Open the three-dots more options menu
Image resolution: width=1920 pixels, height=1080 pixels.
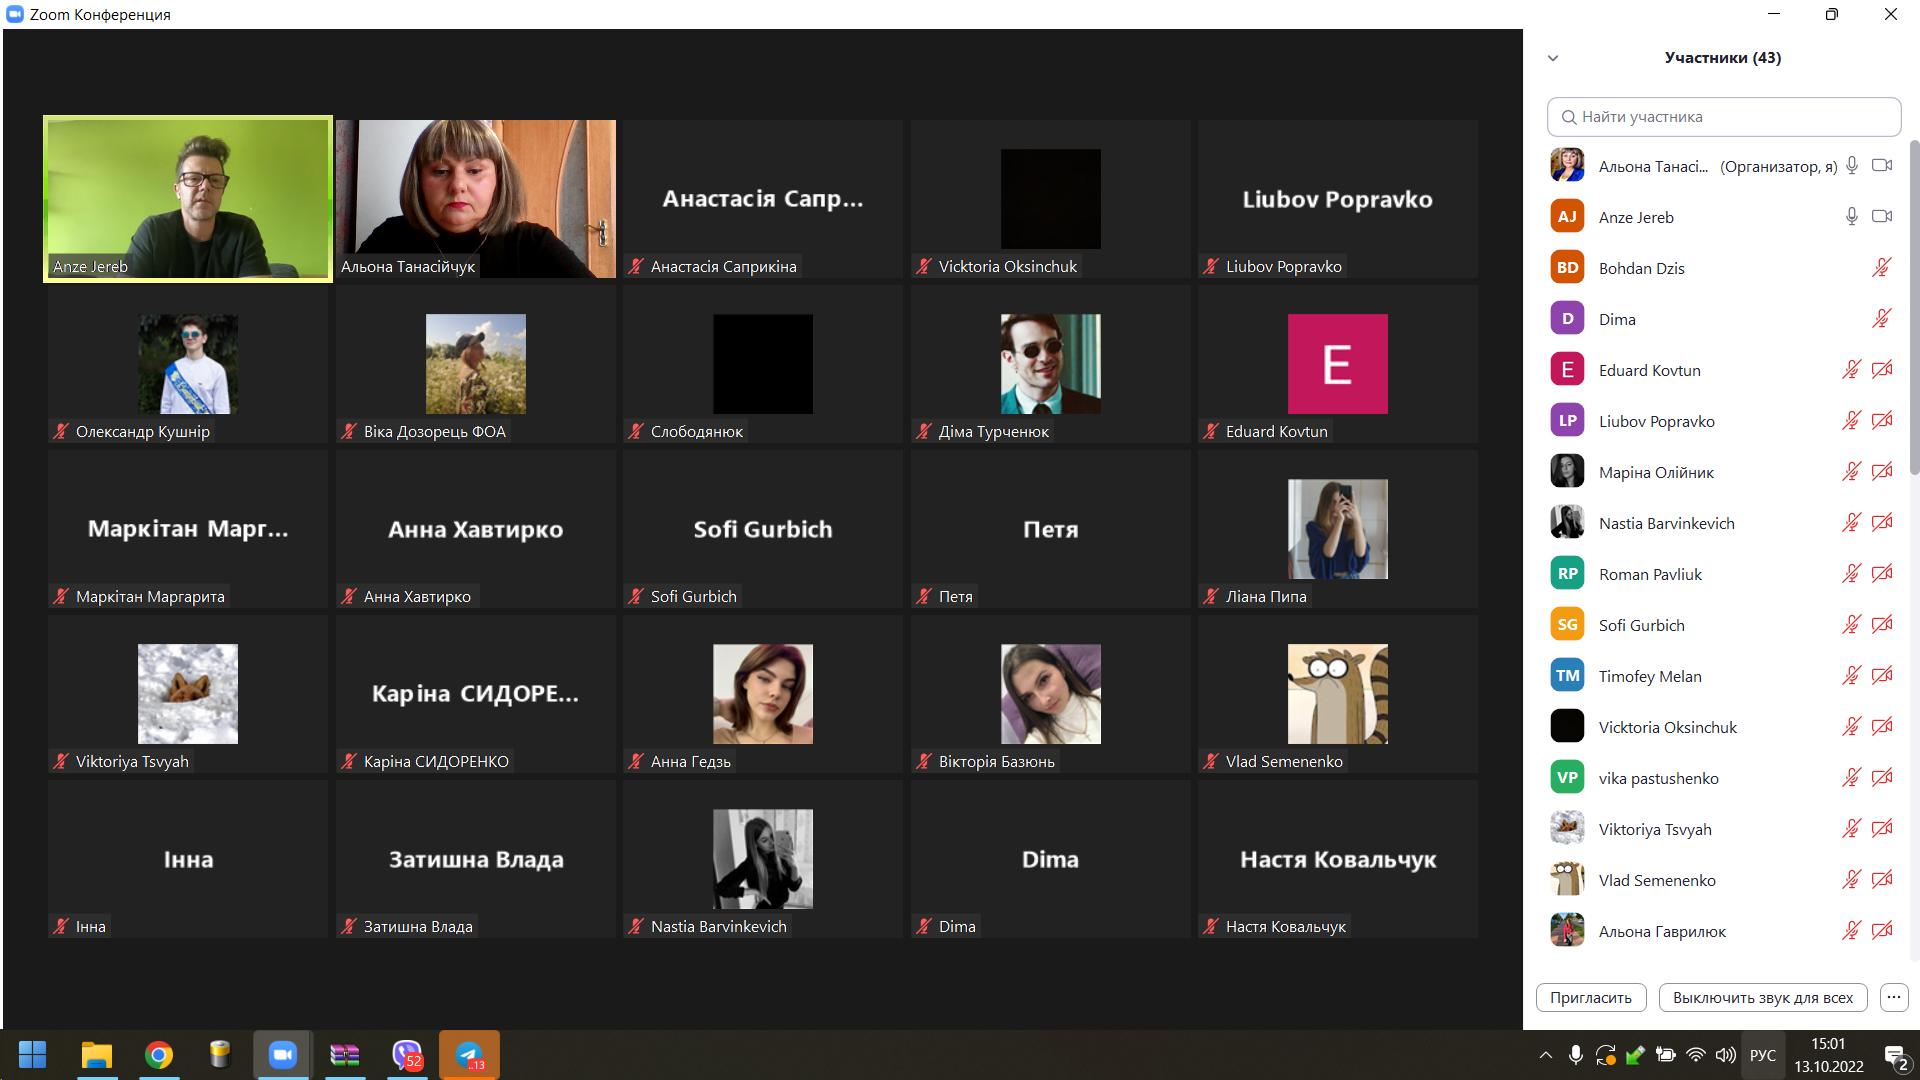tap(1893, 997)
